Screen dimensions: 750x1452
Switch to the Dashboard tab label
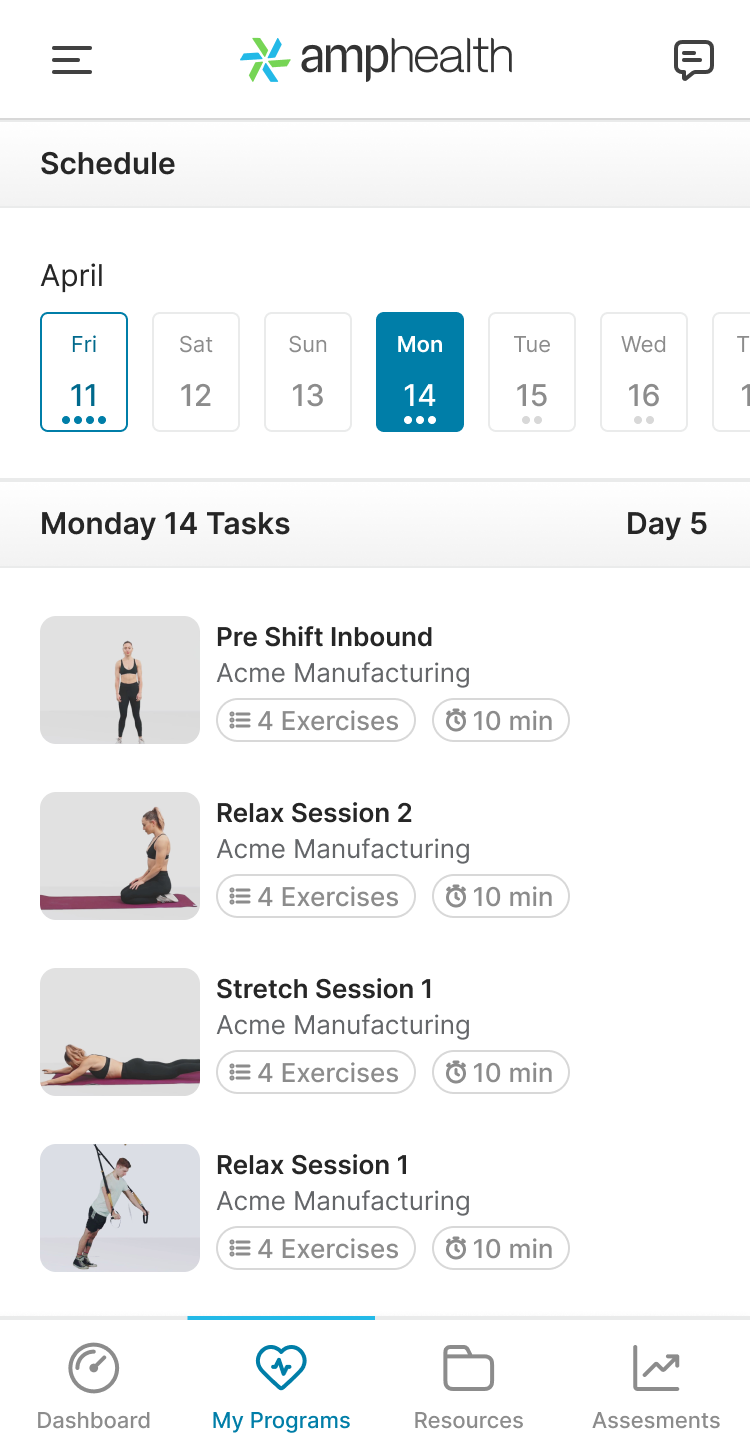tap(94, 1420)
